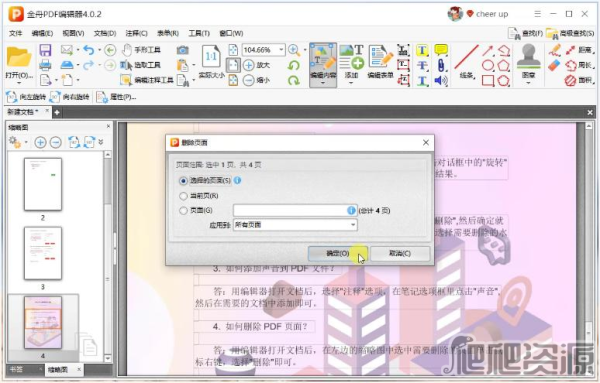Click the info icon beside selected pages option
This screenshot has width=600, height=383.
tap(237, 180)
